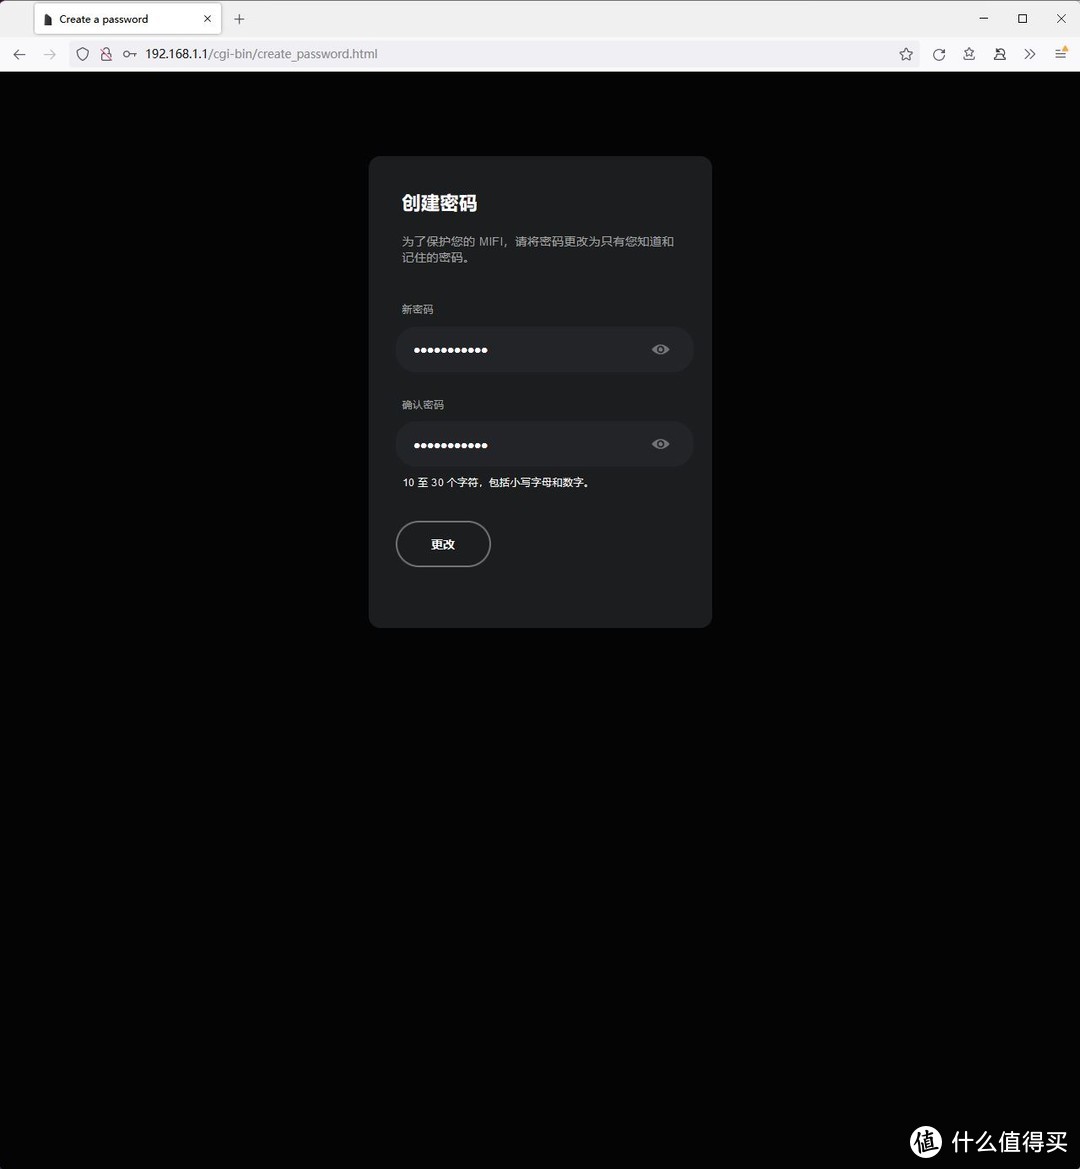Viewport: 1080px width, 1169px height.
Task: Click the 10 至 30 个字符 hint text
Action: click(496, 483)
